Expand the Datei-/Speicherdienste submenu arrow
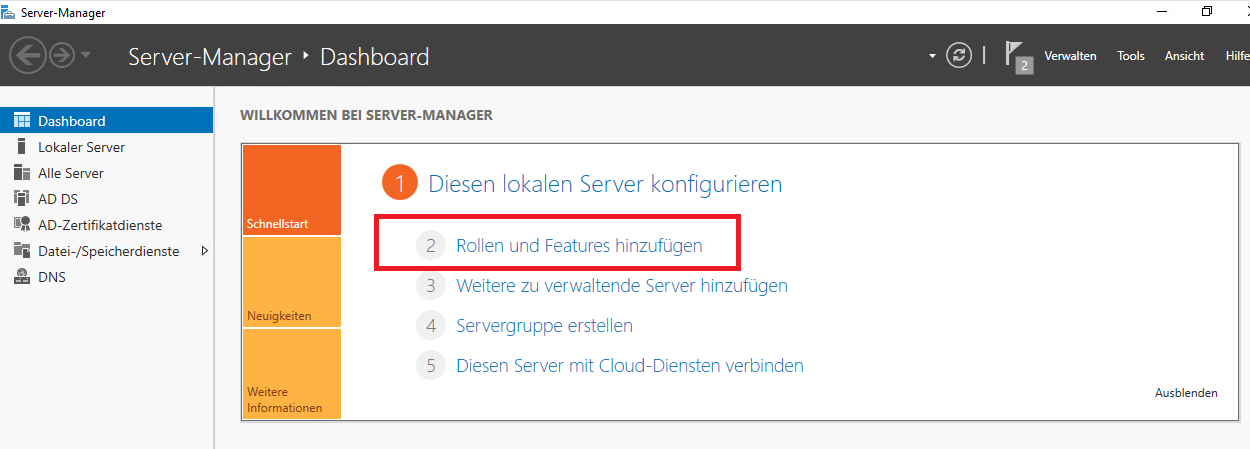The width and height of the screenshot is (1250, 449). (x=204, y=251)
